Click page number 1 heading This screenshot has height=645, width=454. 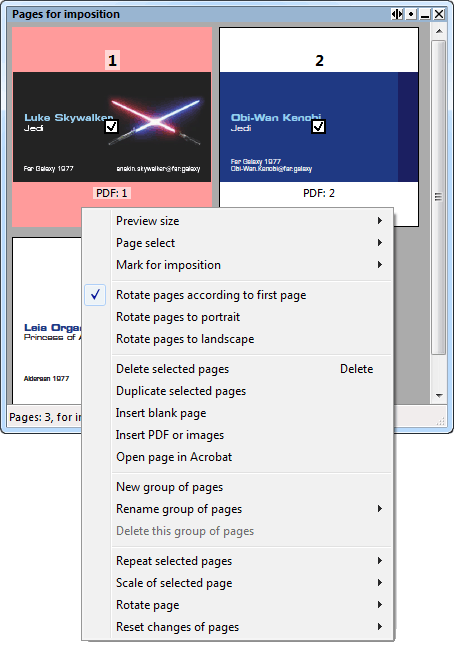point(112,60)
